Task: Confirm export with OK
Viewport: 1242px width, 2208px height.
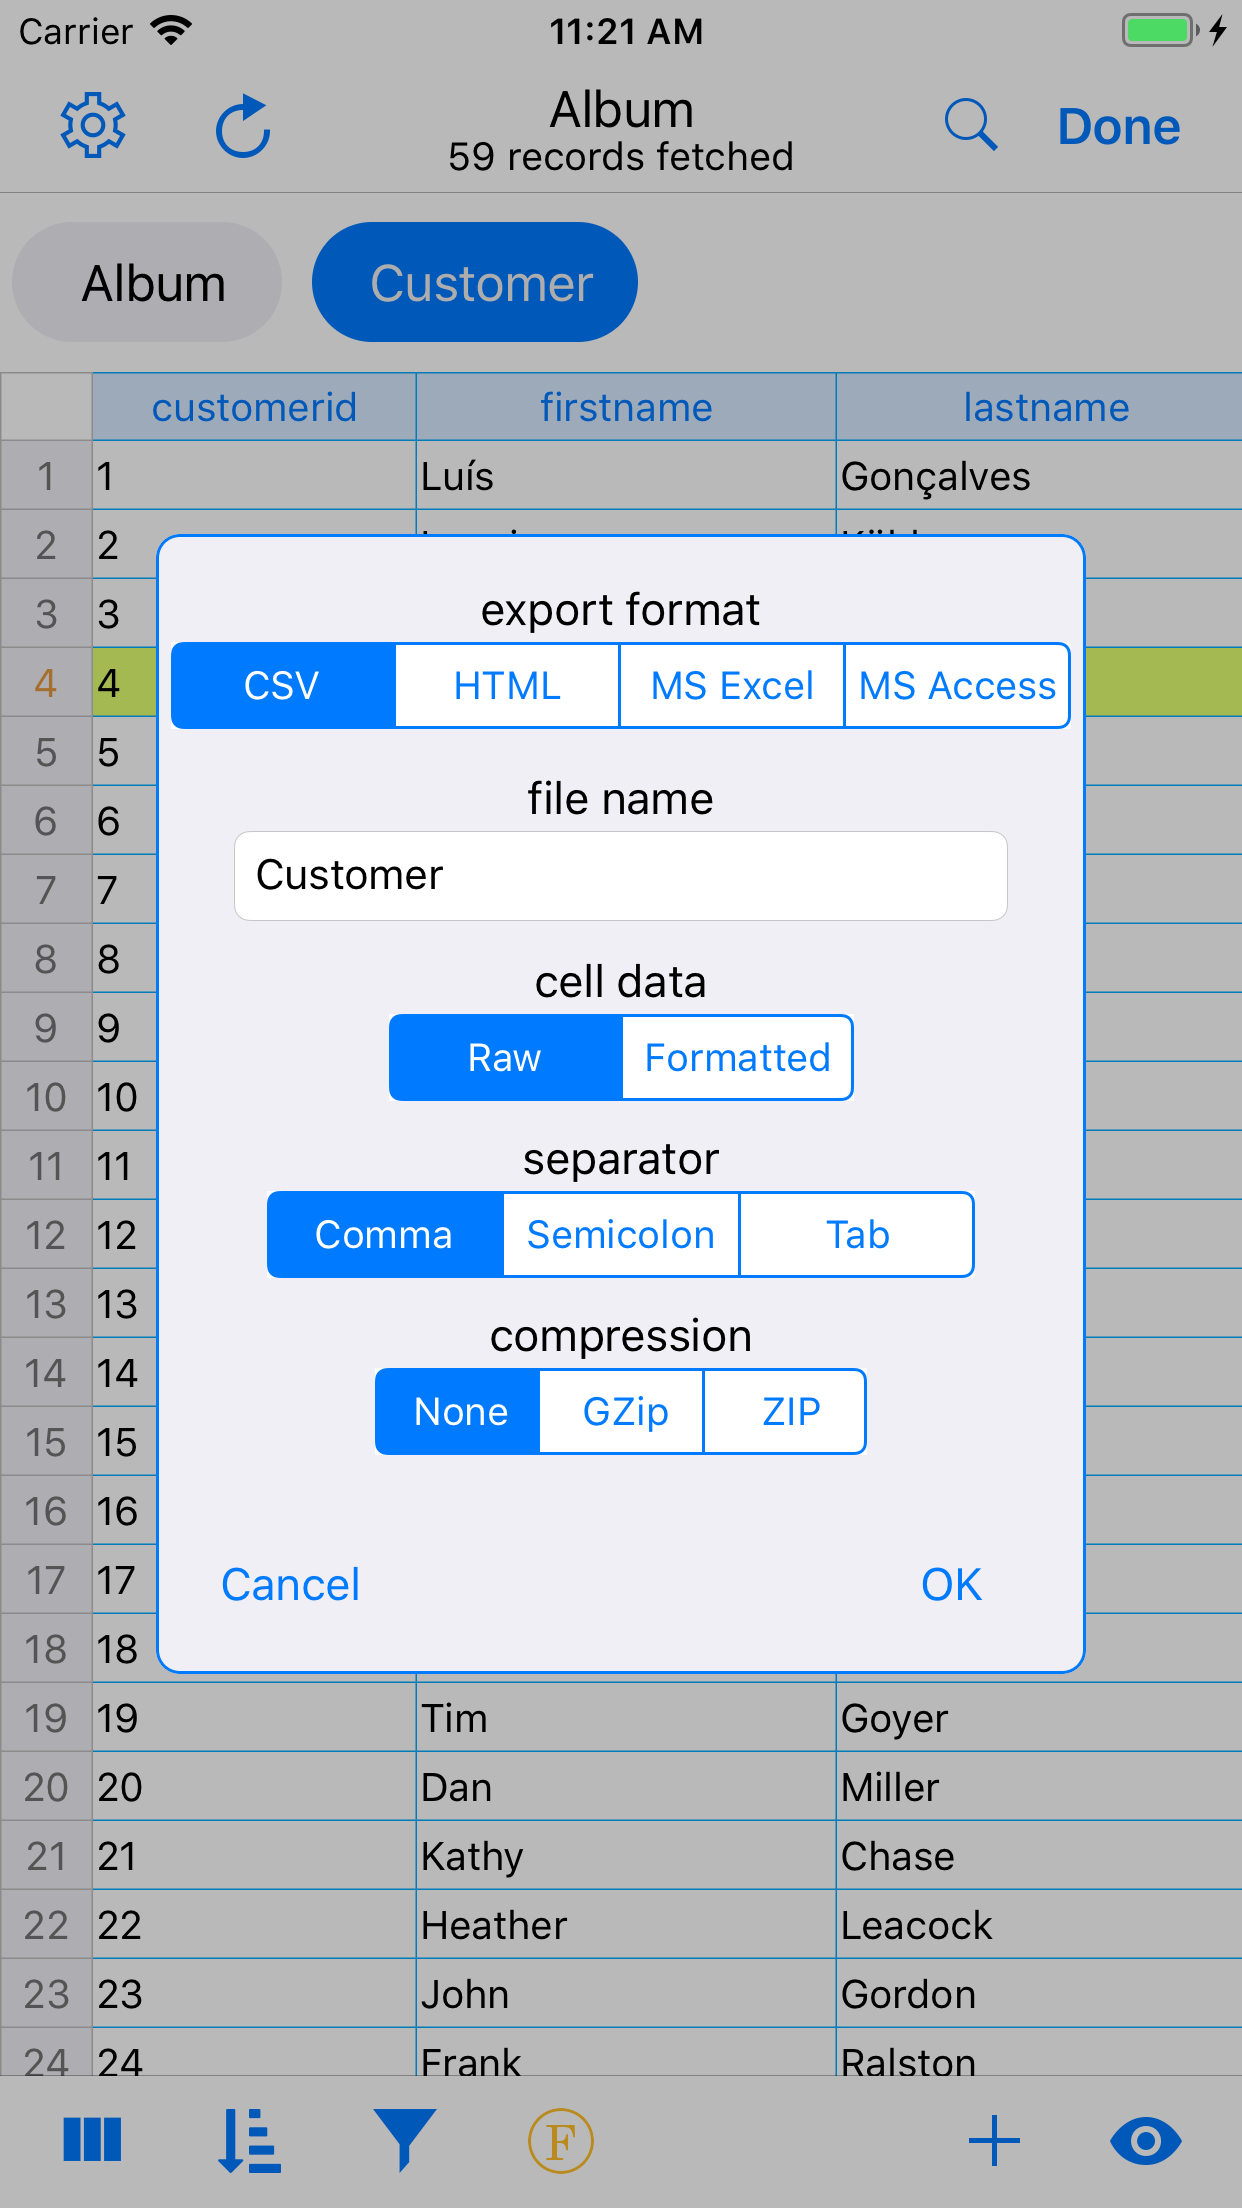Action: pos(950,1583)
